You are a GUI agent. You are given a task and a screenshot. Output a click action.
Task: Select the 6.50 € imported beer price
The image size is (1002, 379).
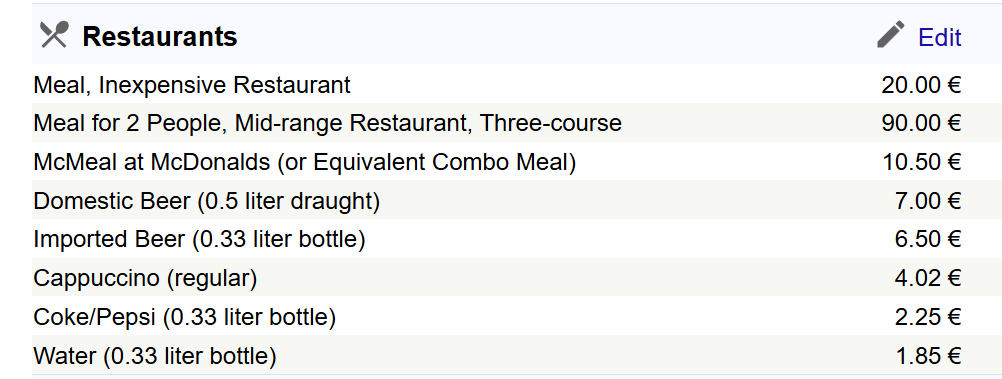point(928,239)
